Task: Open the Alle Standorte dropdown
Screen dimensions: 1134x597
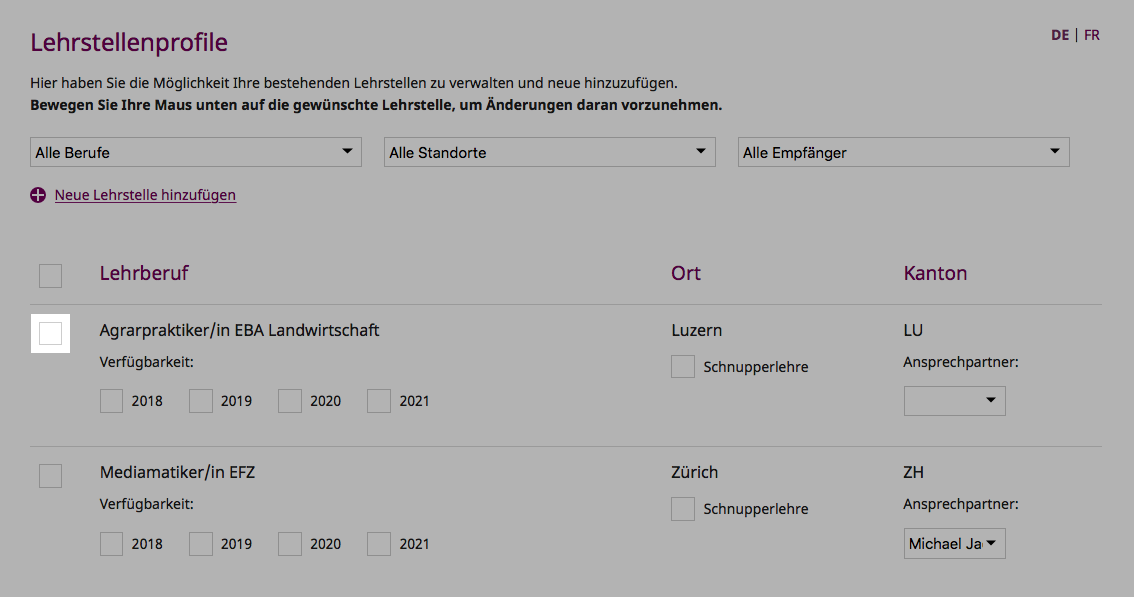Action: point(550,152)
